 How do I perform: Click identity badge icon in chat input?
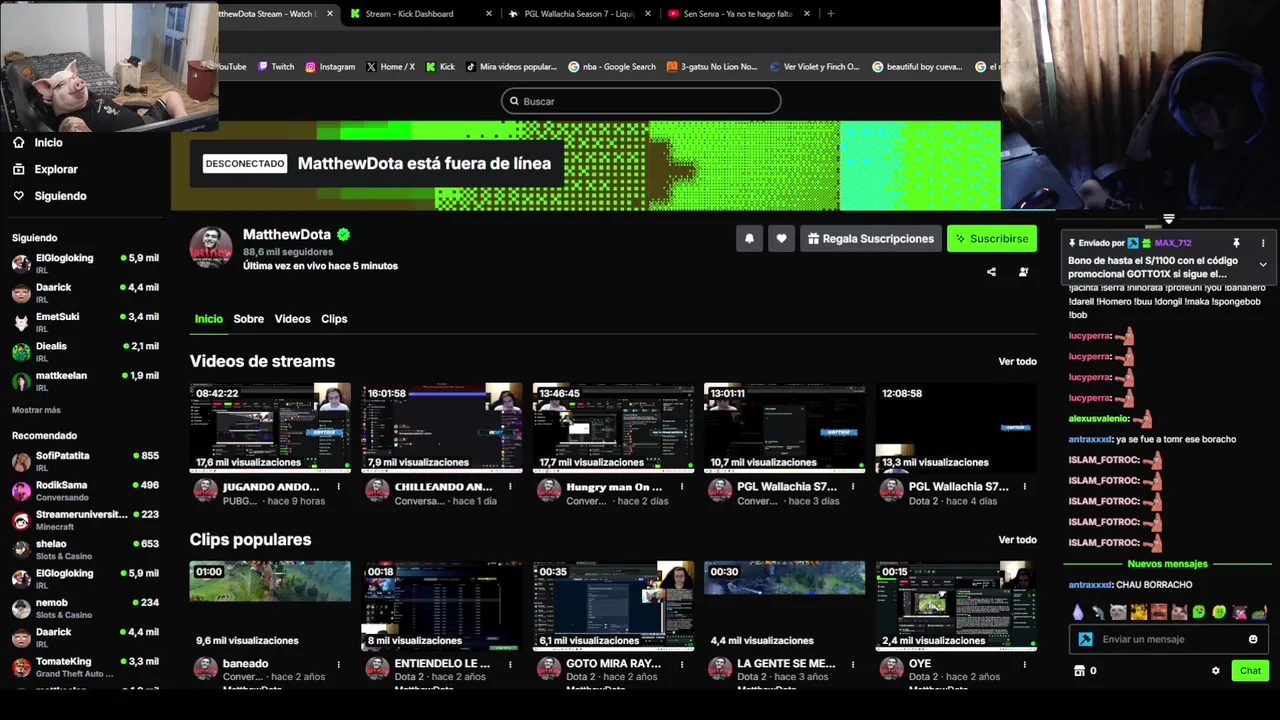pyautogui.click(x=1085, y=639)
